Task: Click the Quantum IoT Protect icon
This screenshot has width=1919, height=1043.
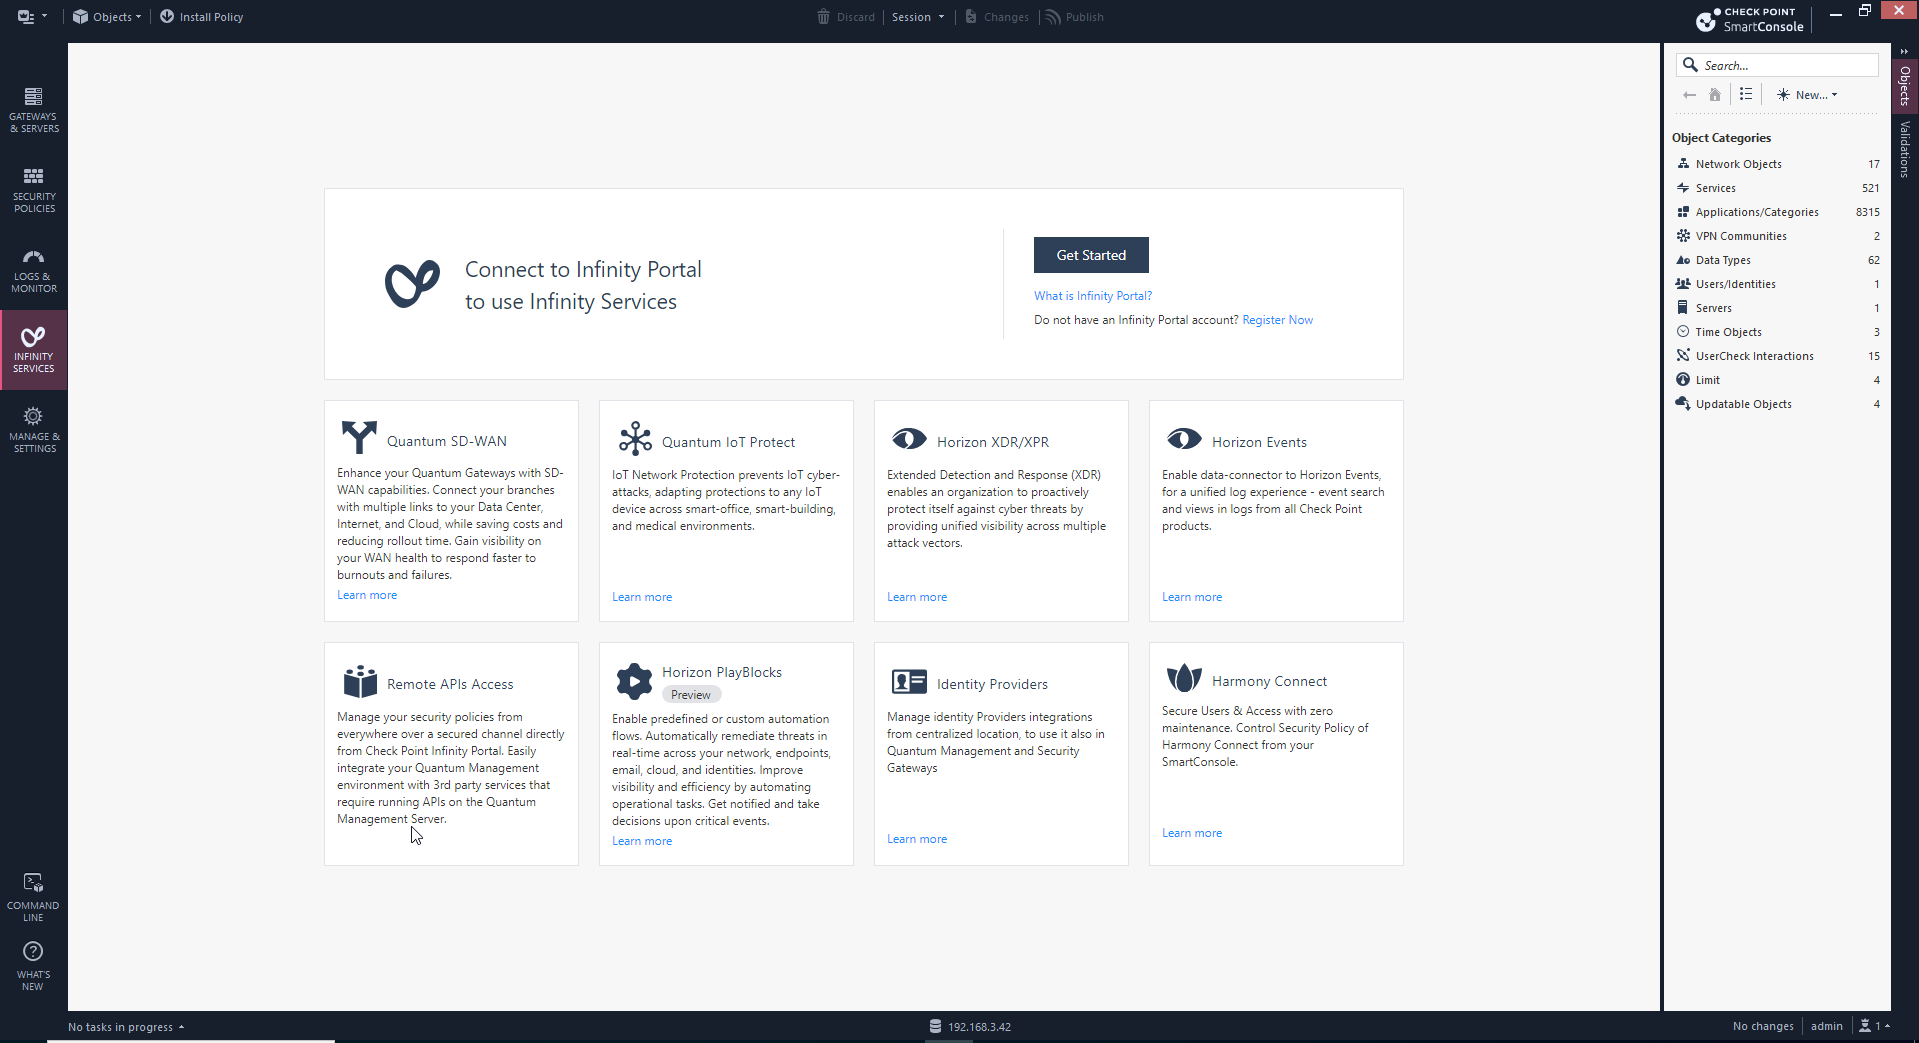Action: tap(635, 439)
